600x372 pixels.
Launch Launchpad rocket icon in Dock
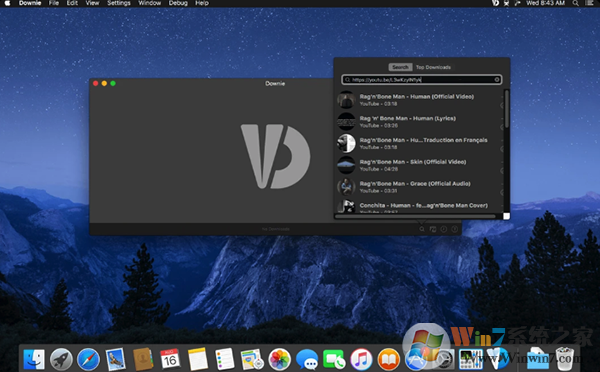(61, 359)
